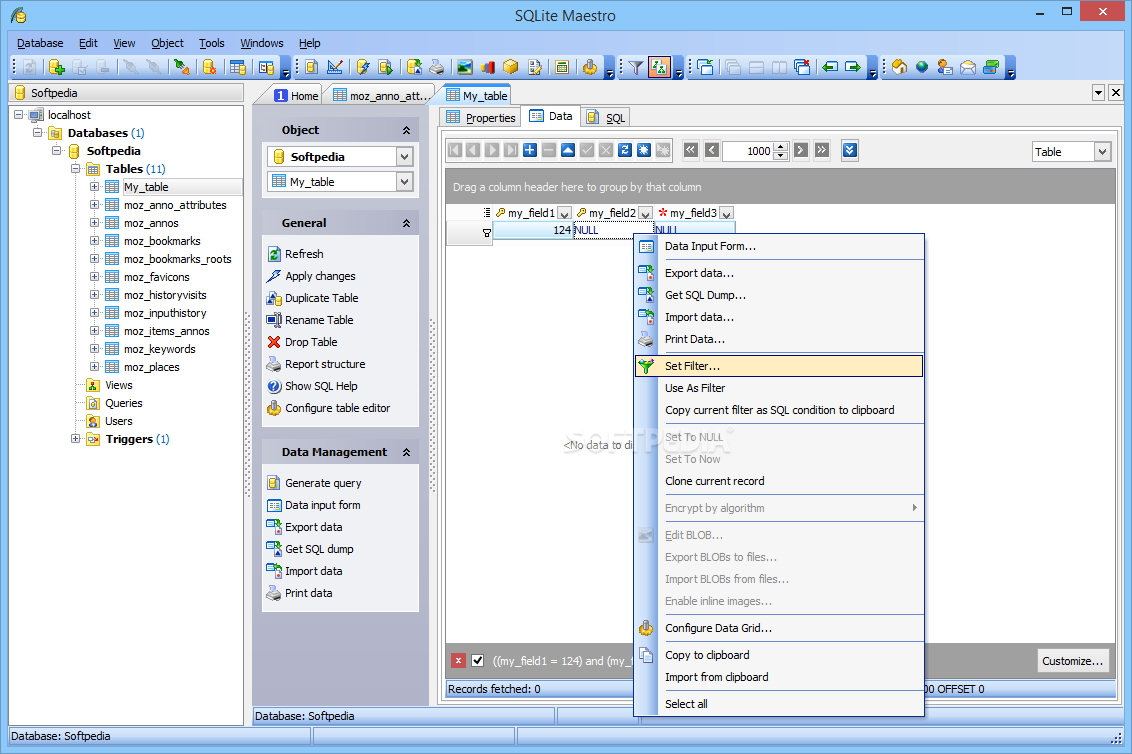Select Use As Filter in context menu
Screen dimensions: 1132x754
[x=779, y=389]
